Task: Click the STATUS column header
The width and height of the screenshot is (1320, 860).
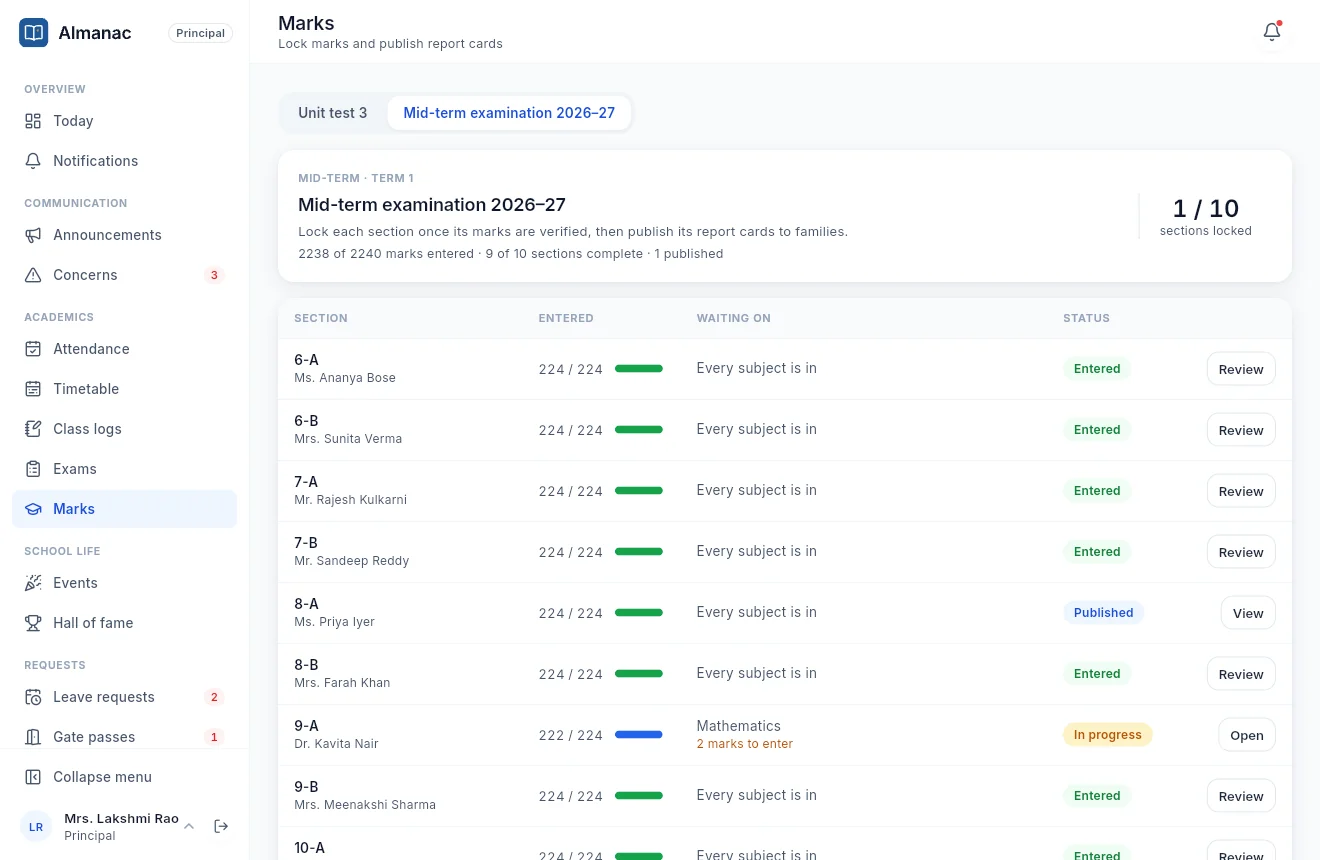Action: 1086,318
